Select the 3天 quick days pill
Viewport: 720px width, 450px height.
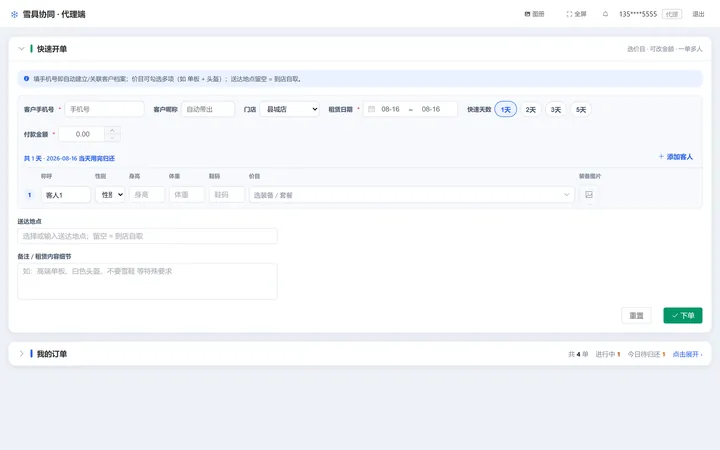[556, 110]
